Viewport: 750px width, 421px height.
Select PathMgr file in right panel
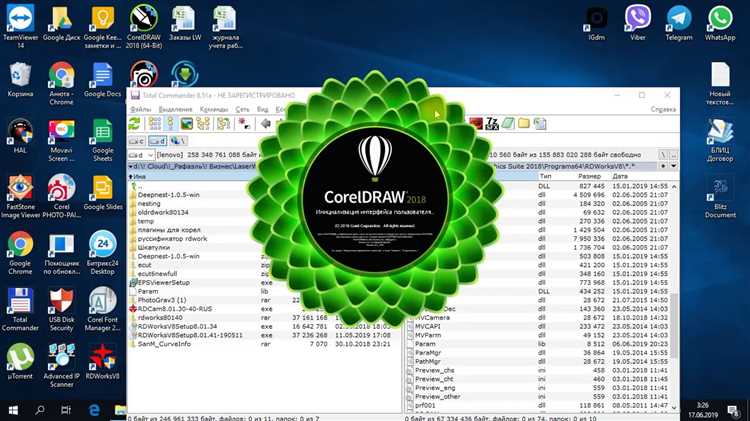point(428,362)
